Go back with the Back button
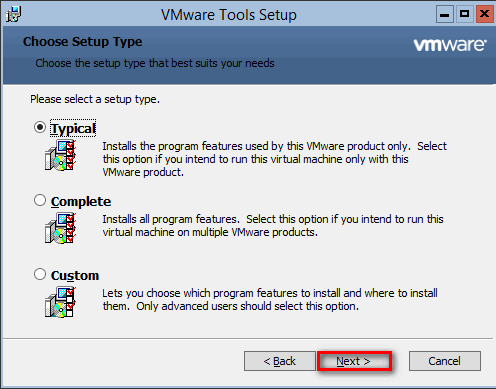496x389 pixels. (280, 361)
